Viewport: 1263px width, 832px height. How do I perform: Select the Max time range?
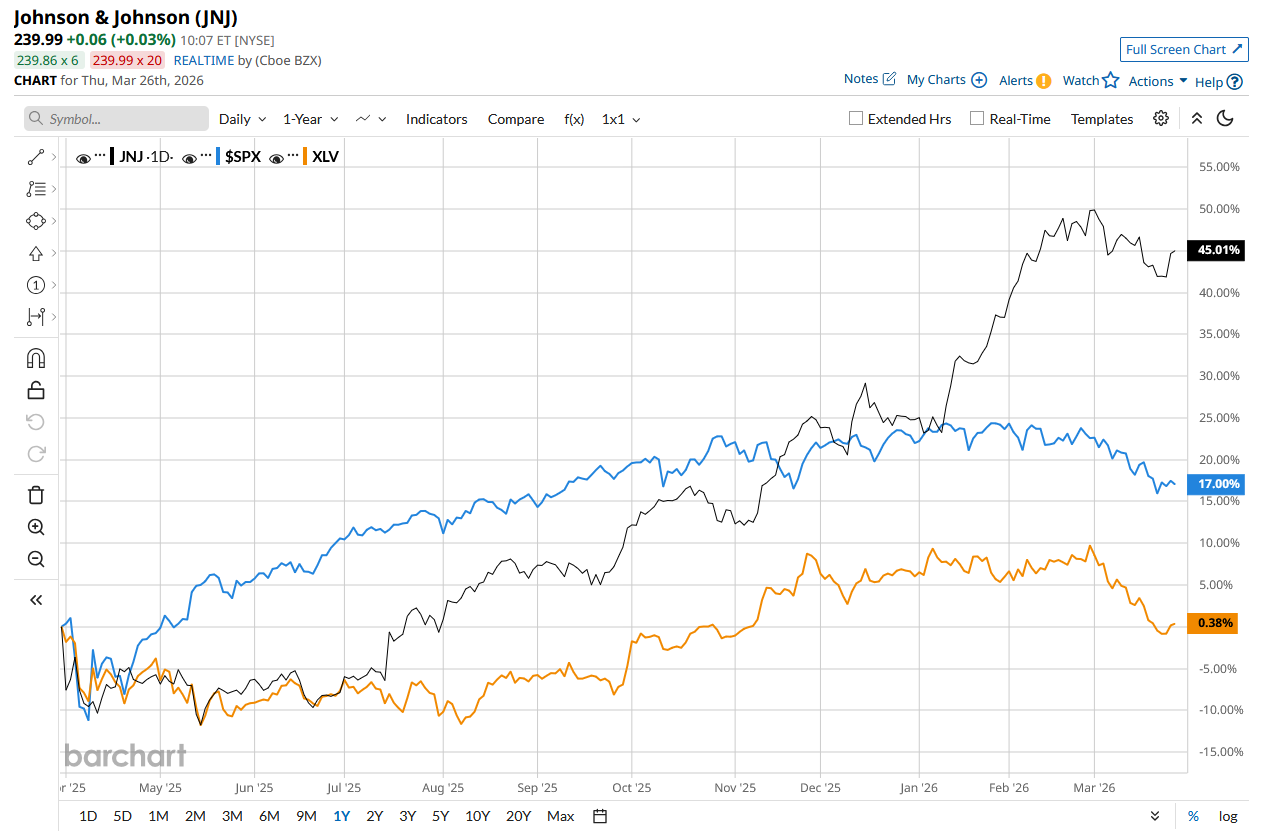pyautogui.click(x=561, y=816)
